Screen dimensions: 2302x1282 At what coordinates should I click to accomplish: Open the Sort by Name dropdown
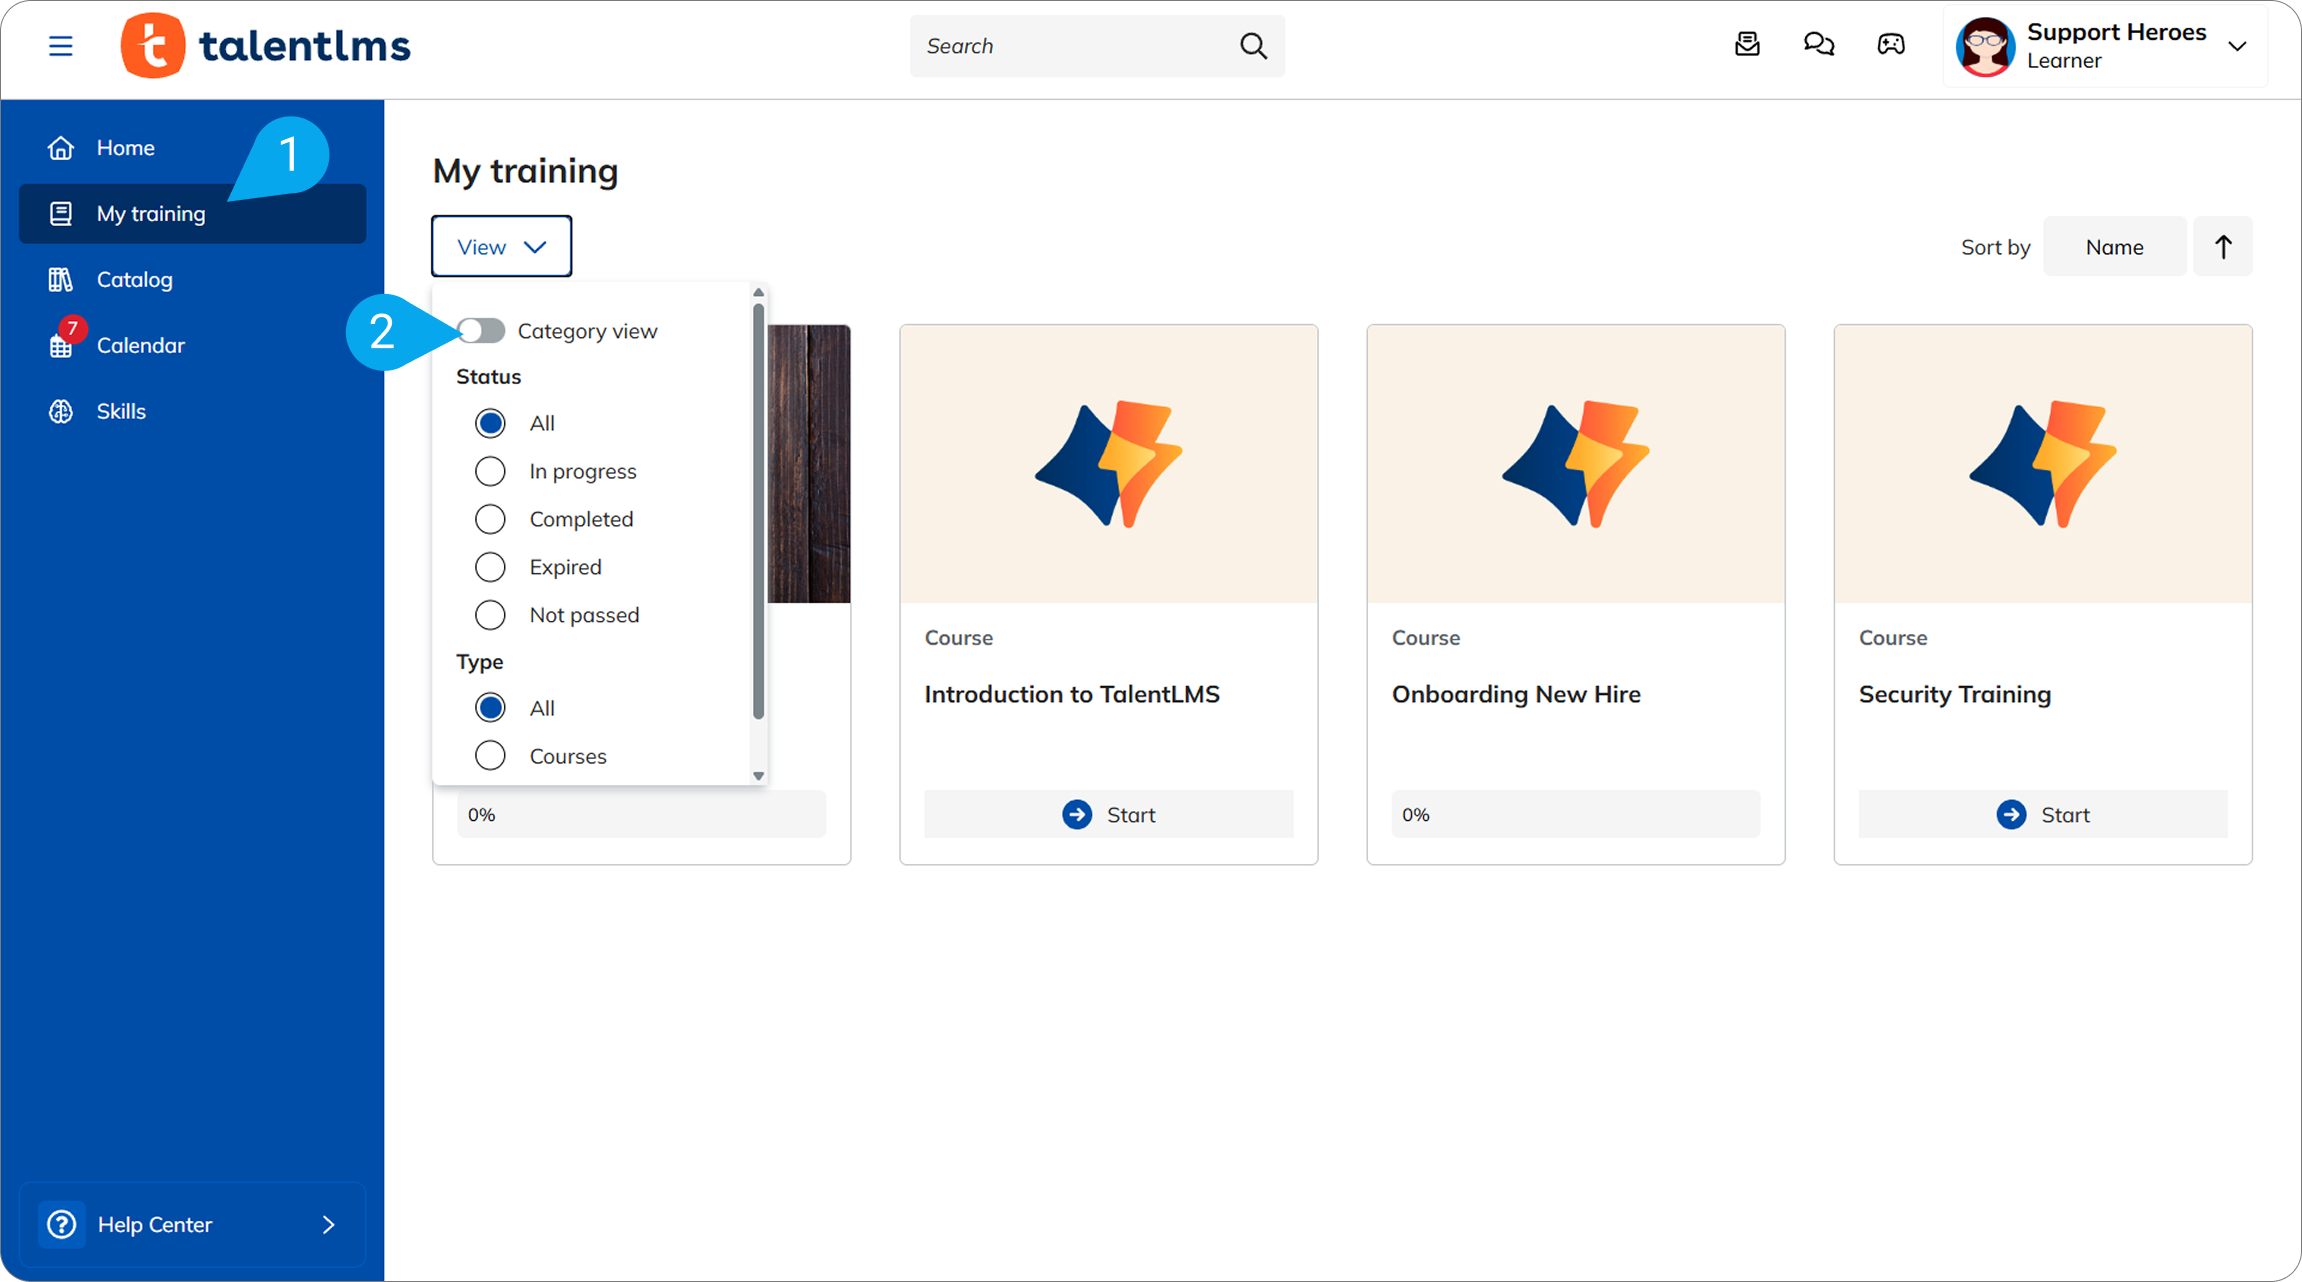(x=2113, y=247)
